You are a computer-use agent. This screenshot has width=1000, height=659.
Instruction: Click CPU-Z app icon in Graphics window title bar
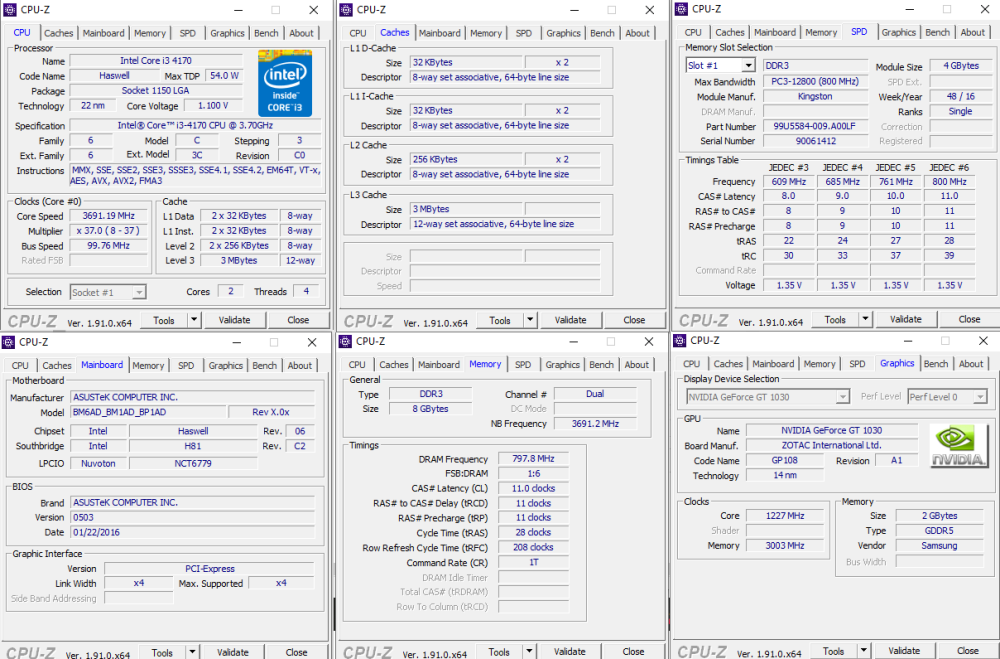point(680,341)
